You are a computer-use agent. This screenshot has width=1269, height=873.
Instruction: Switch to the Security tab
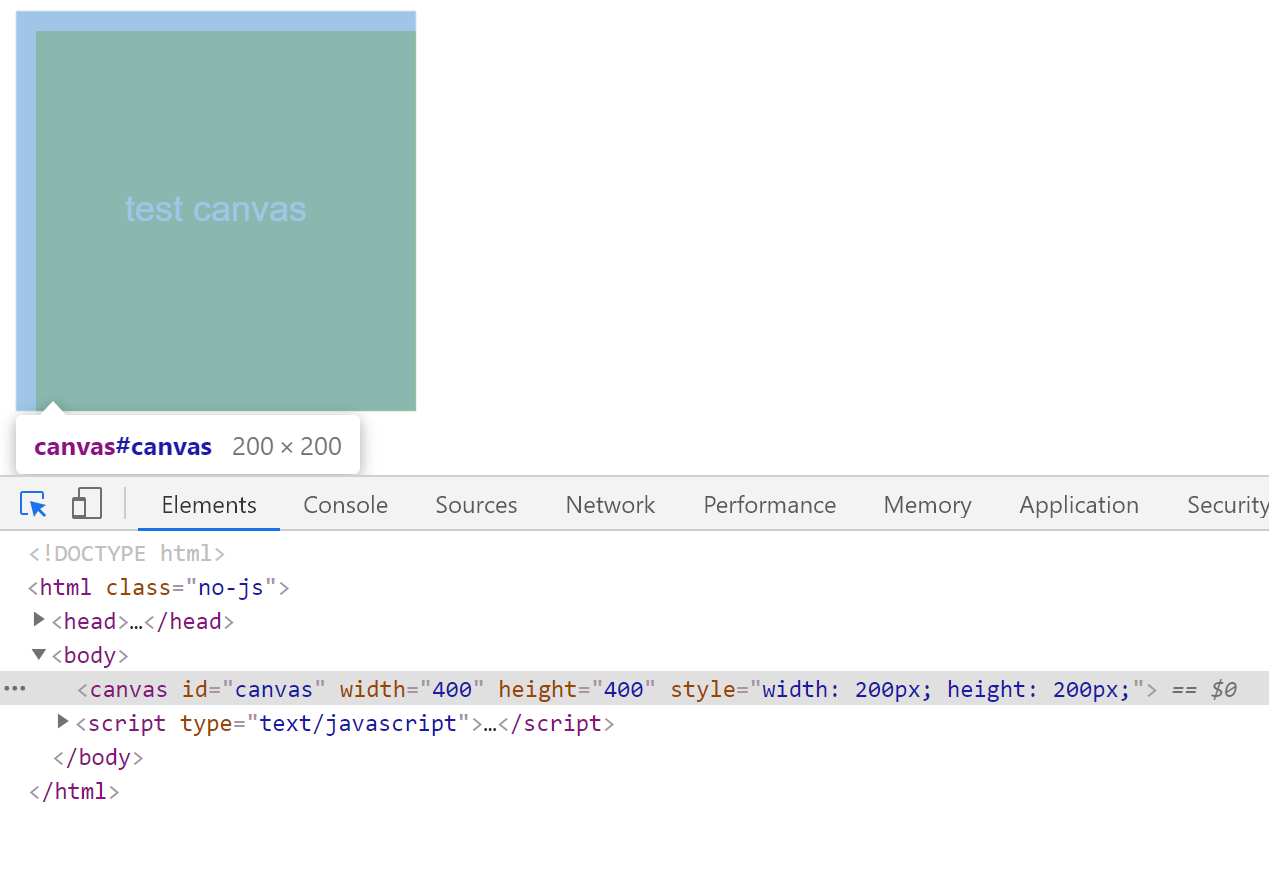(1227, 505)
